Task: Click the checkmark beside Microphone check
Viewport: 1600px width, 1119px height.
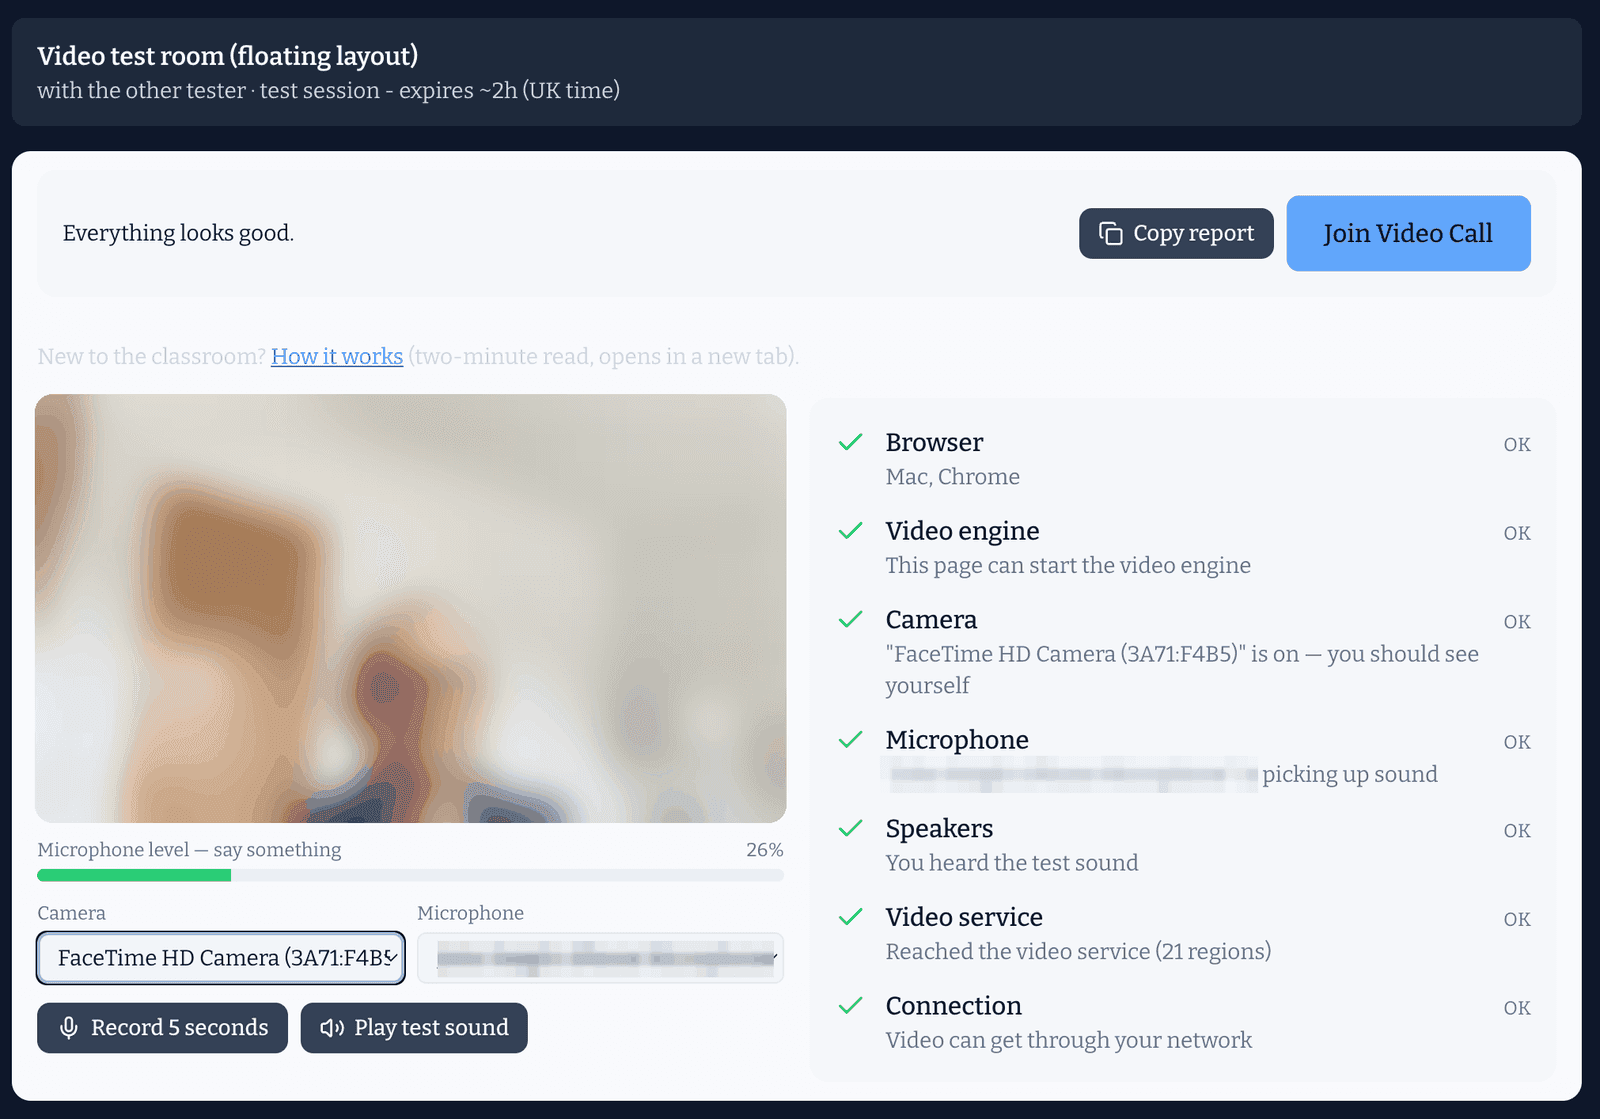Action: click(851, 740)
